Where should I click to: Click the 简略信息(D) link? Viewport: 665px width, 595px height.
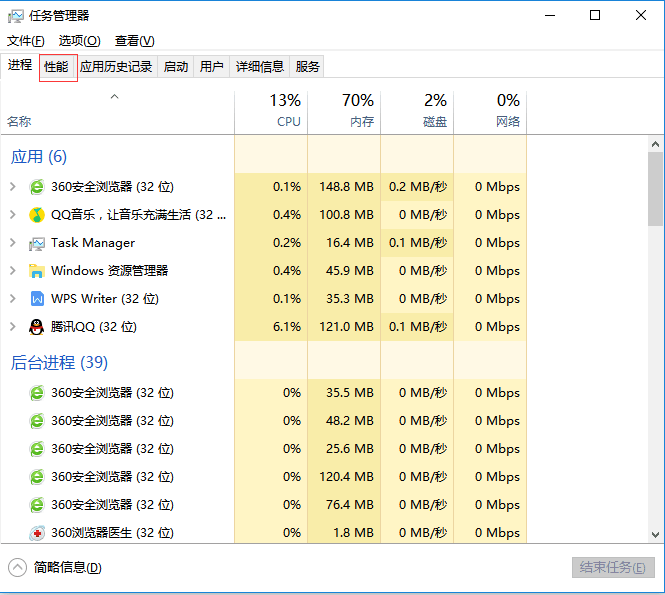point(67,567)
